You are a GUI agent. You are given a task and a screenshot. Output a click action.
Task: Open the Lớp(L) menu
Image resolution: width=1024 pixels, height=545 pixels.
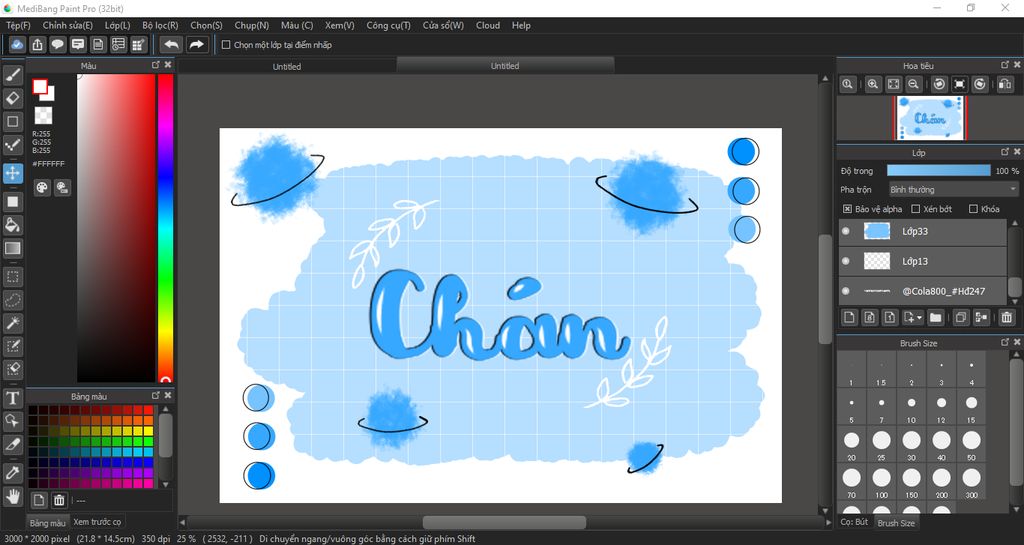tap(118, 25)
